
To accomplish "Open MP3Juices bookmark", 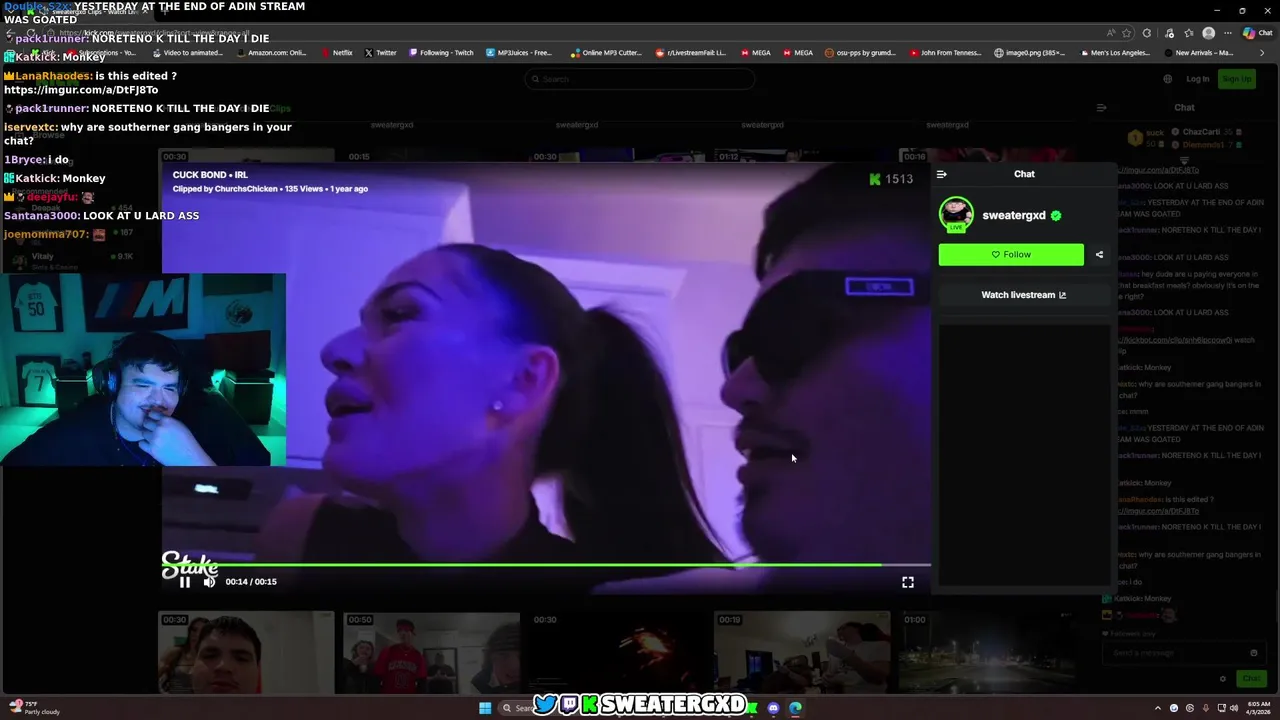I will click(519, 53).
